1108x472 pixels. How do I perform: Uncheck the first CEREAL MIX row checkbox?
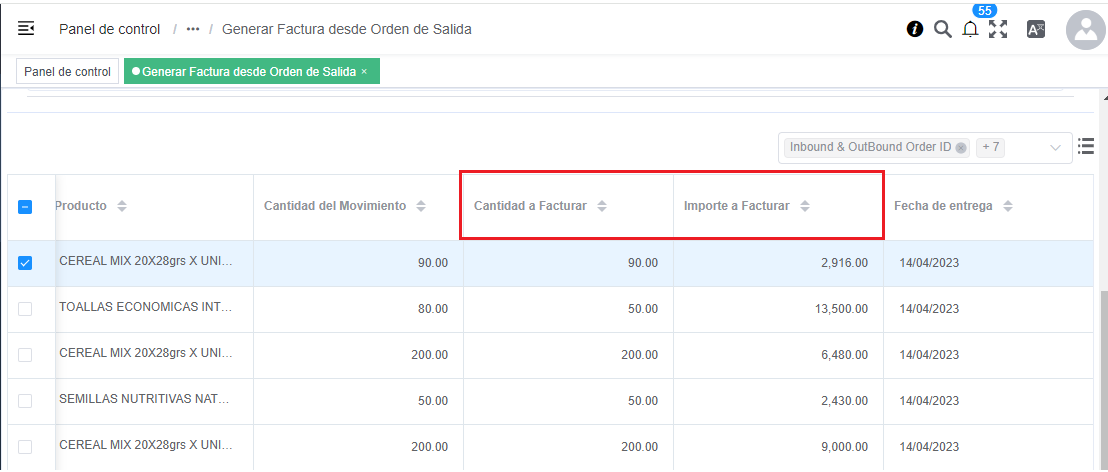25,263
